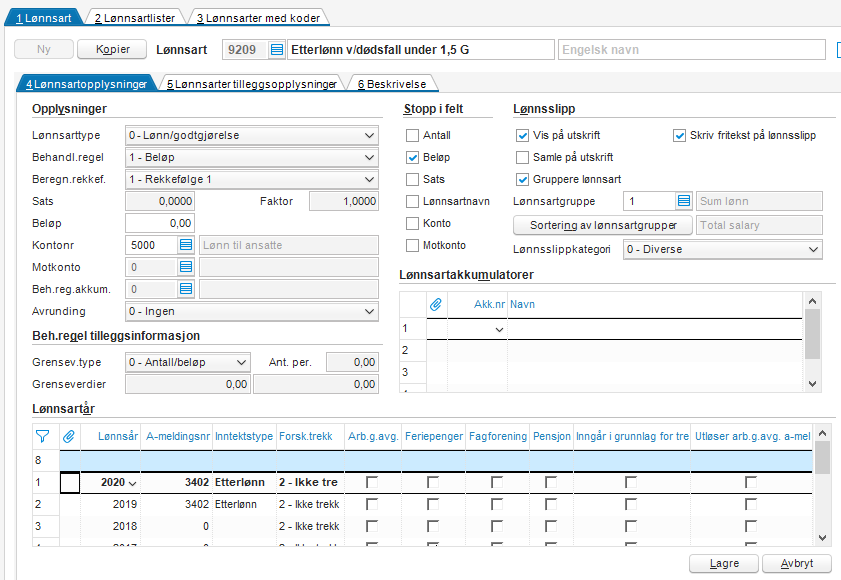
Task: Open account lookup icon for Kontonr 5000
Action: click(186, 245)
